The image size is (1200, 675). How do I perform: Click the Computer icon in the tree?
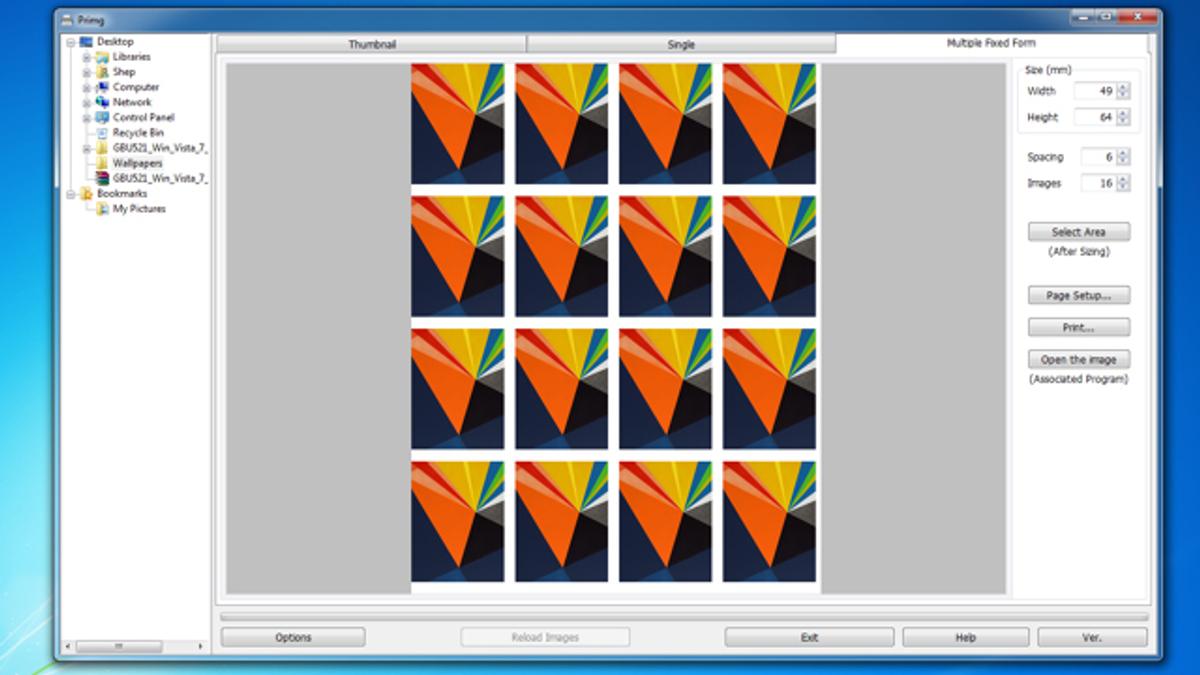pyautogui.click(x=102, y=87)
